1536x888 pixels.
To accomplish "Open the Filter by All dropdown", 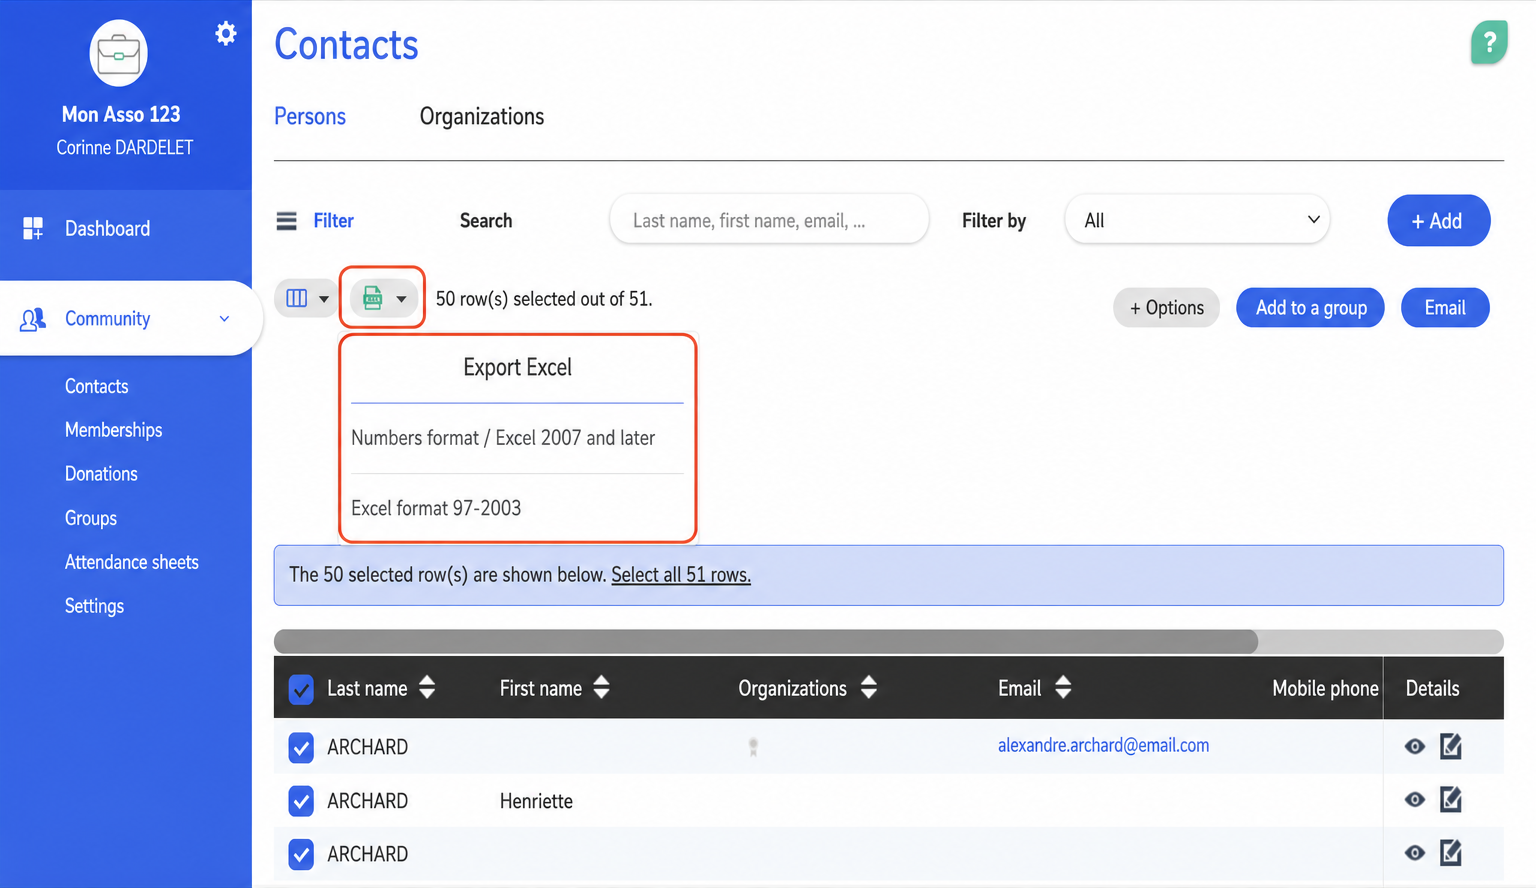I will coord(1198,220).
